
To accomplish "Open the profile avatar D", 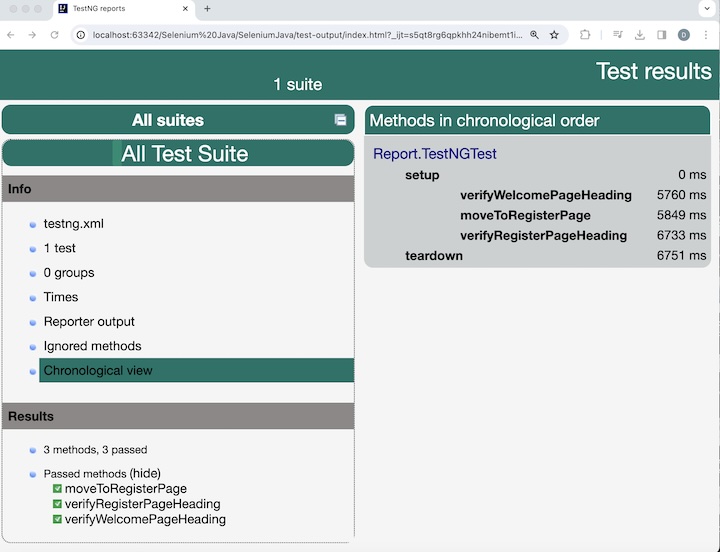I will tap(684, 35).
